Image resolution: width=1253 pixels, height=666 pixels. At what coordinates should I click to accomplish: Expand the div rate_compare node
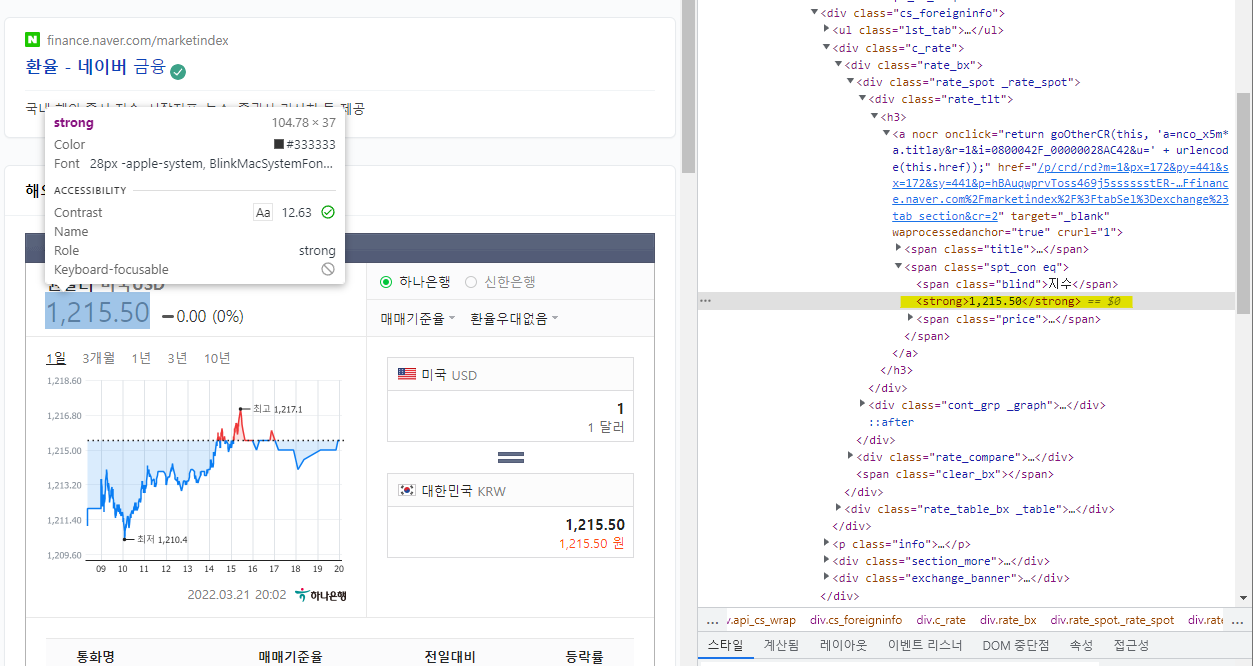coord(850,457)
